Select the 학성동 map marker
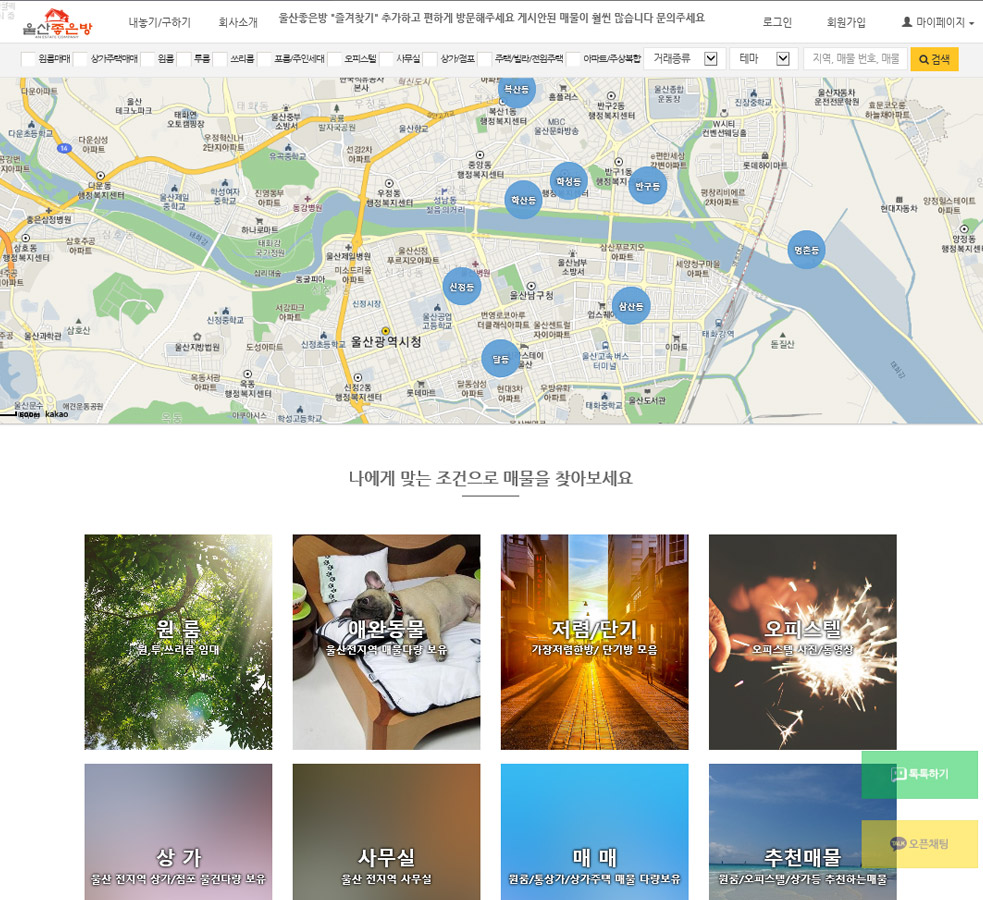983x900 pixels. pos(568,182)
